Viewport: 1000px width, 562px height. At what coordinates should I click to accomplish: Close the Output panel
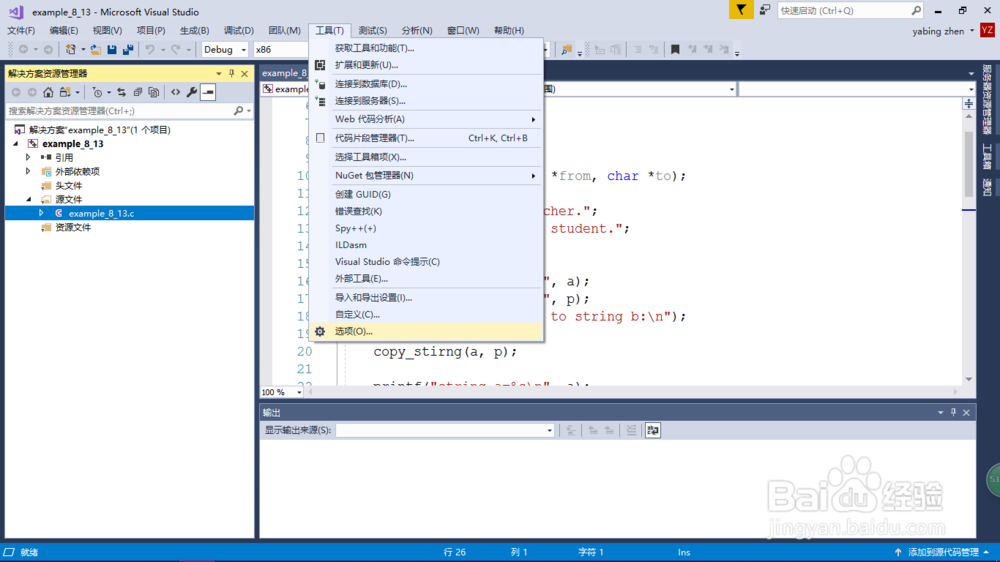pos(967,413)
